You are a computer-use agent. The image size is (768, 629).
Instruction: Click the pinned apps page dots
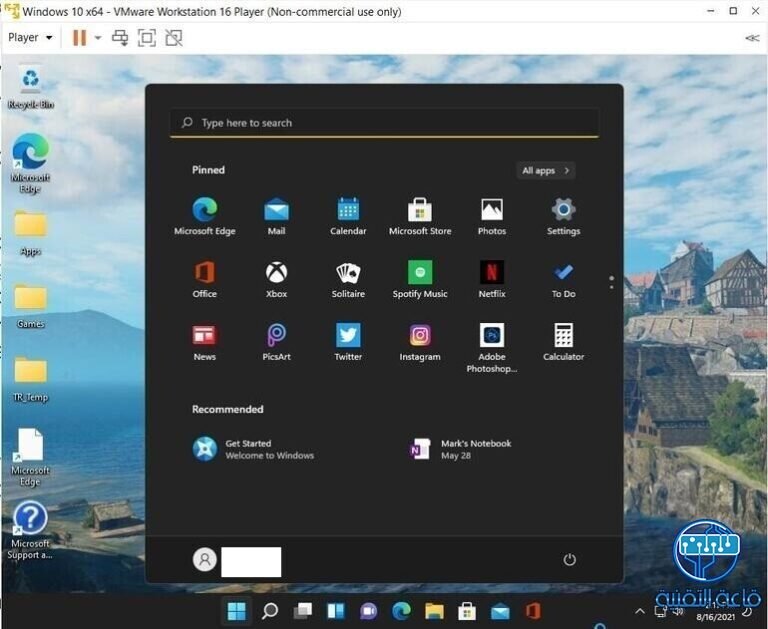pos(611,282)
